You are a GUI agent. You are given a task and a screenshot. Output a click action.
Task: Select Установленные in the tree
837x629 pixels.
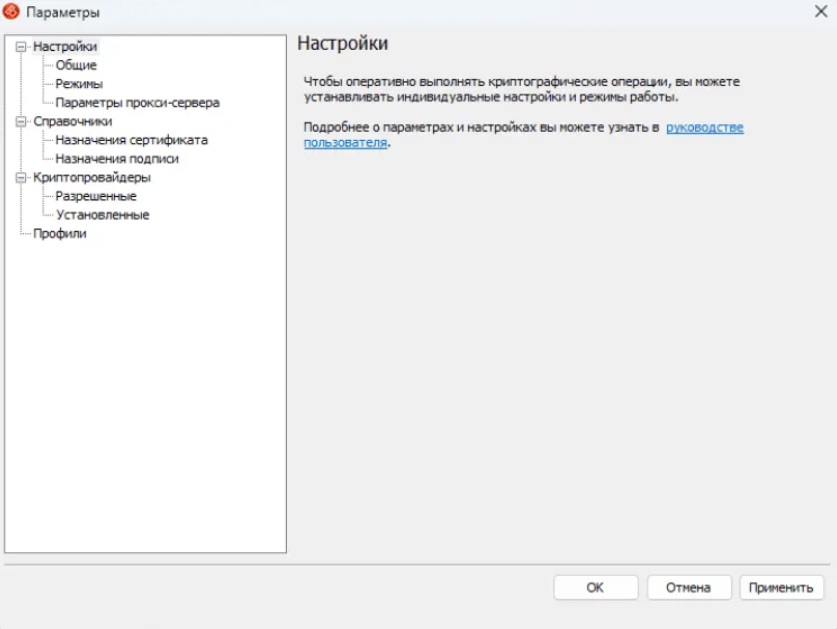point(102,215)
